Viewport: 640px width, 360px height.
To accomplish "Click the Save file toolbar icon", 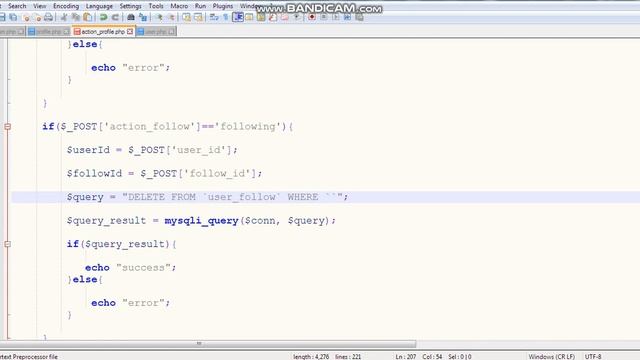I will 2,17.
